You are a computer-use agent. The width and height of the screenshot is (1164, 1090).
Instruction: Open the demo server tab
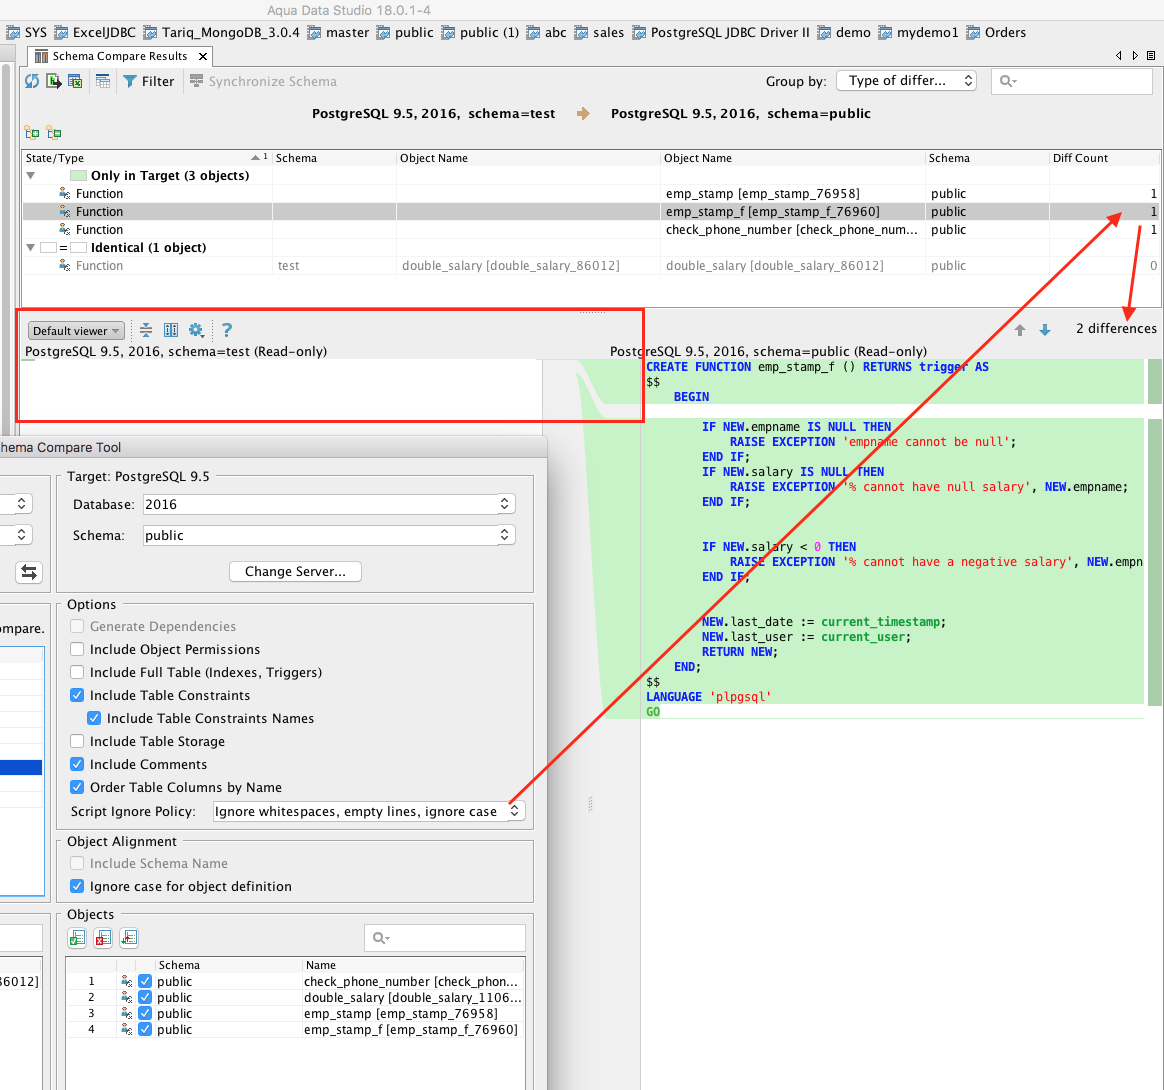(x=845, y=33)
